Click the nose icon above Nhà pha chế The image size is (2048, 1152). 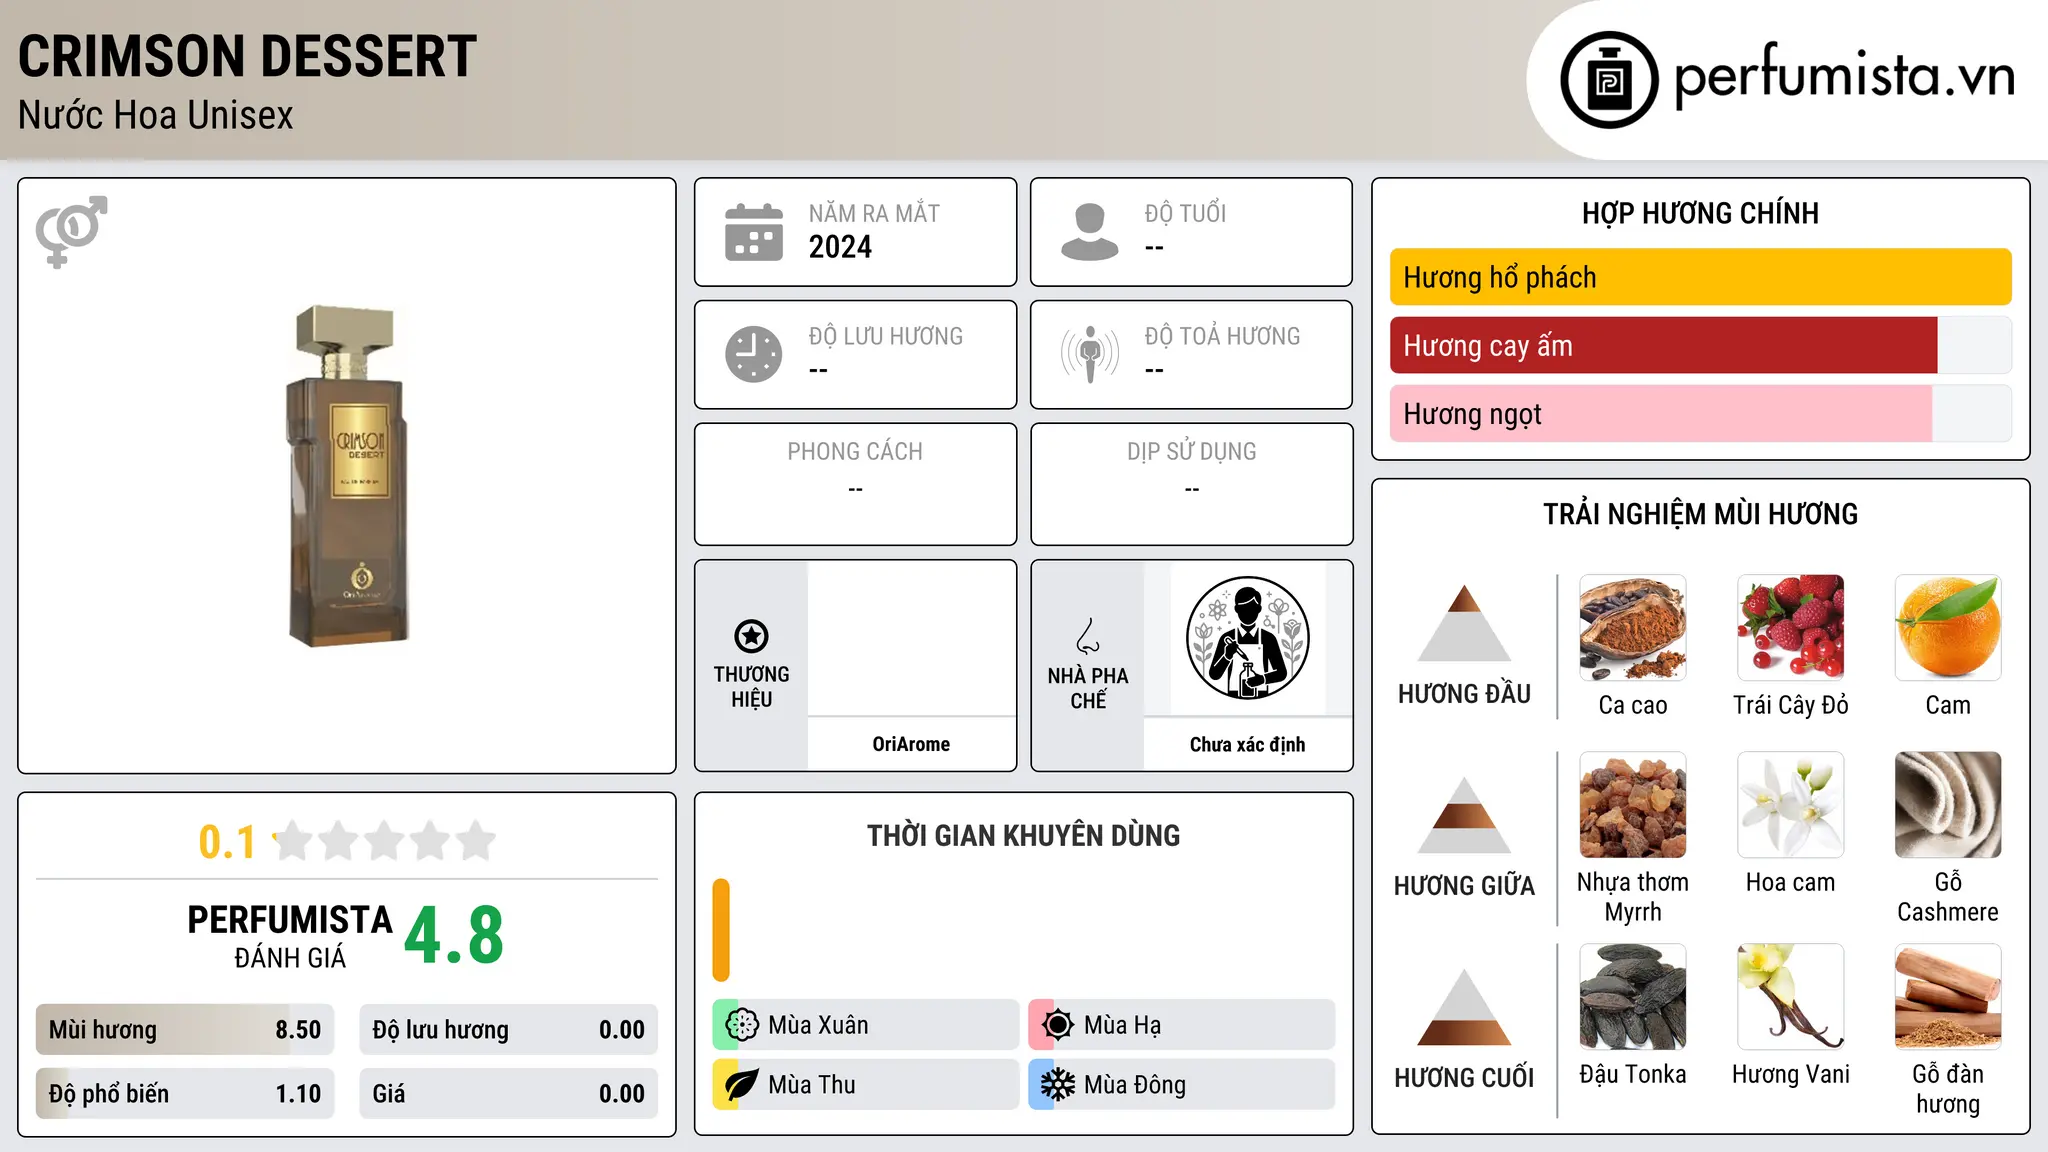pos(1088,636)
